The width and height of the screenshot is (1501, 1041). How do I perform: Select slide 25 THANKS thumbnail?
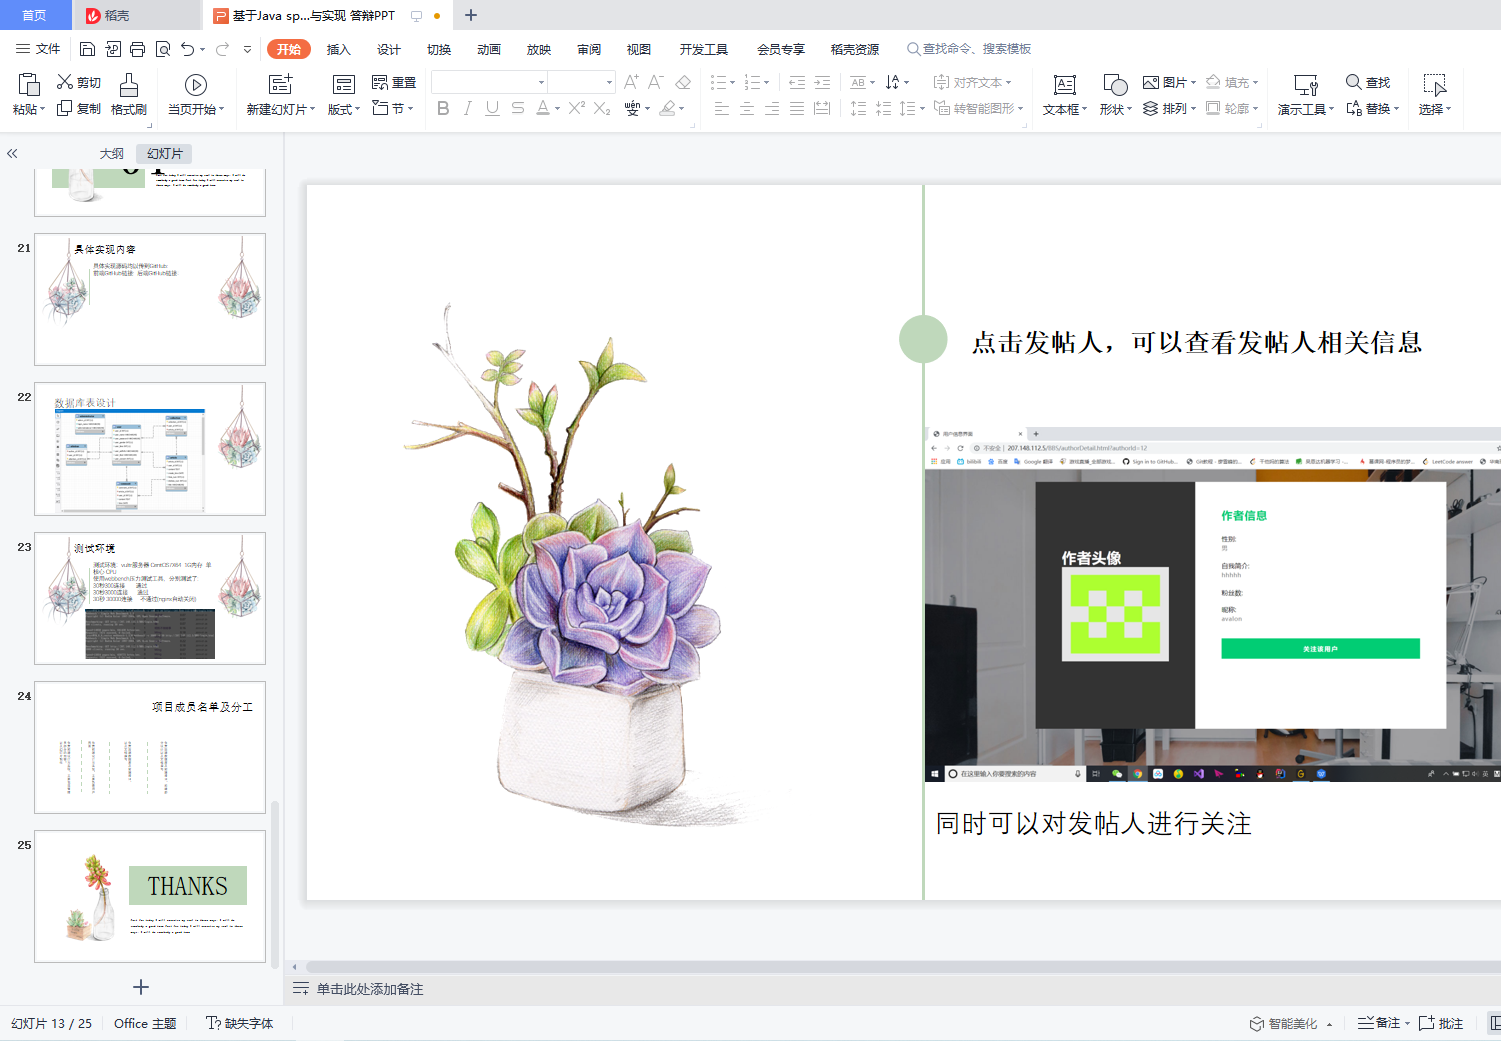click(150, 896)
